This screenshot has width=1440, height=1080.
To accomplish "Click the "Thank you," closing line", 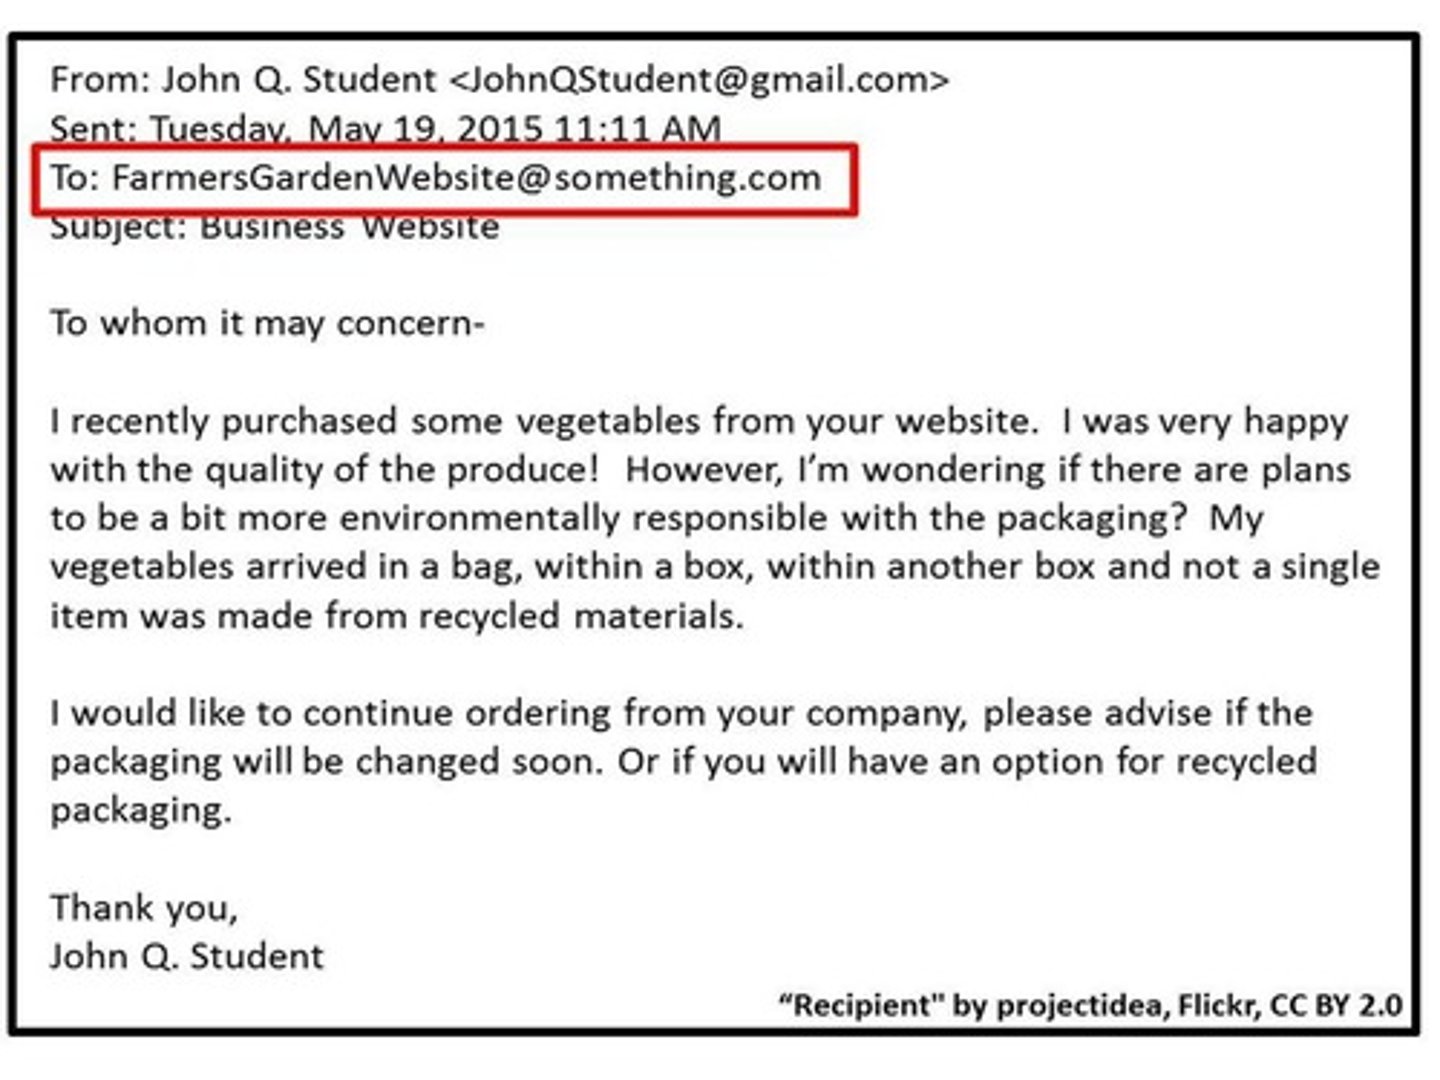I will (x=145, y=908).
